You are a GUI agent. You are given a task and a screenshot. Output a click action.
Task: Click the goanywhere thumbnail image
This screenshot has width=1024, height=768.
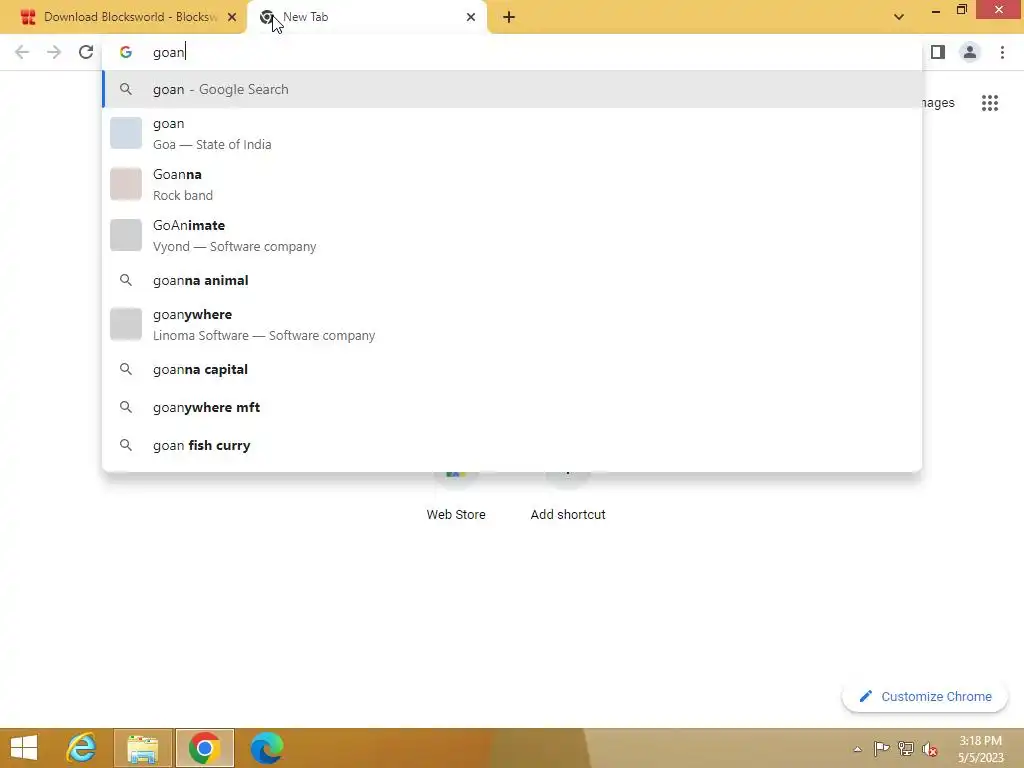tap(126, 324)
